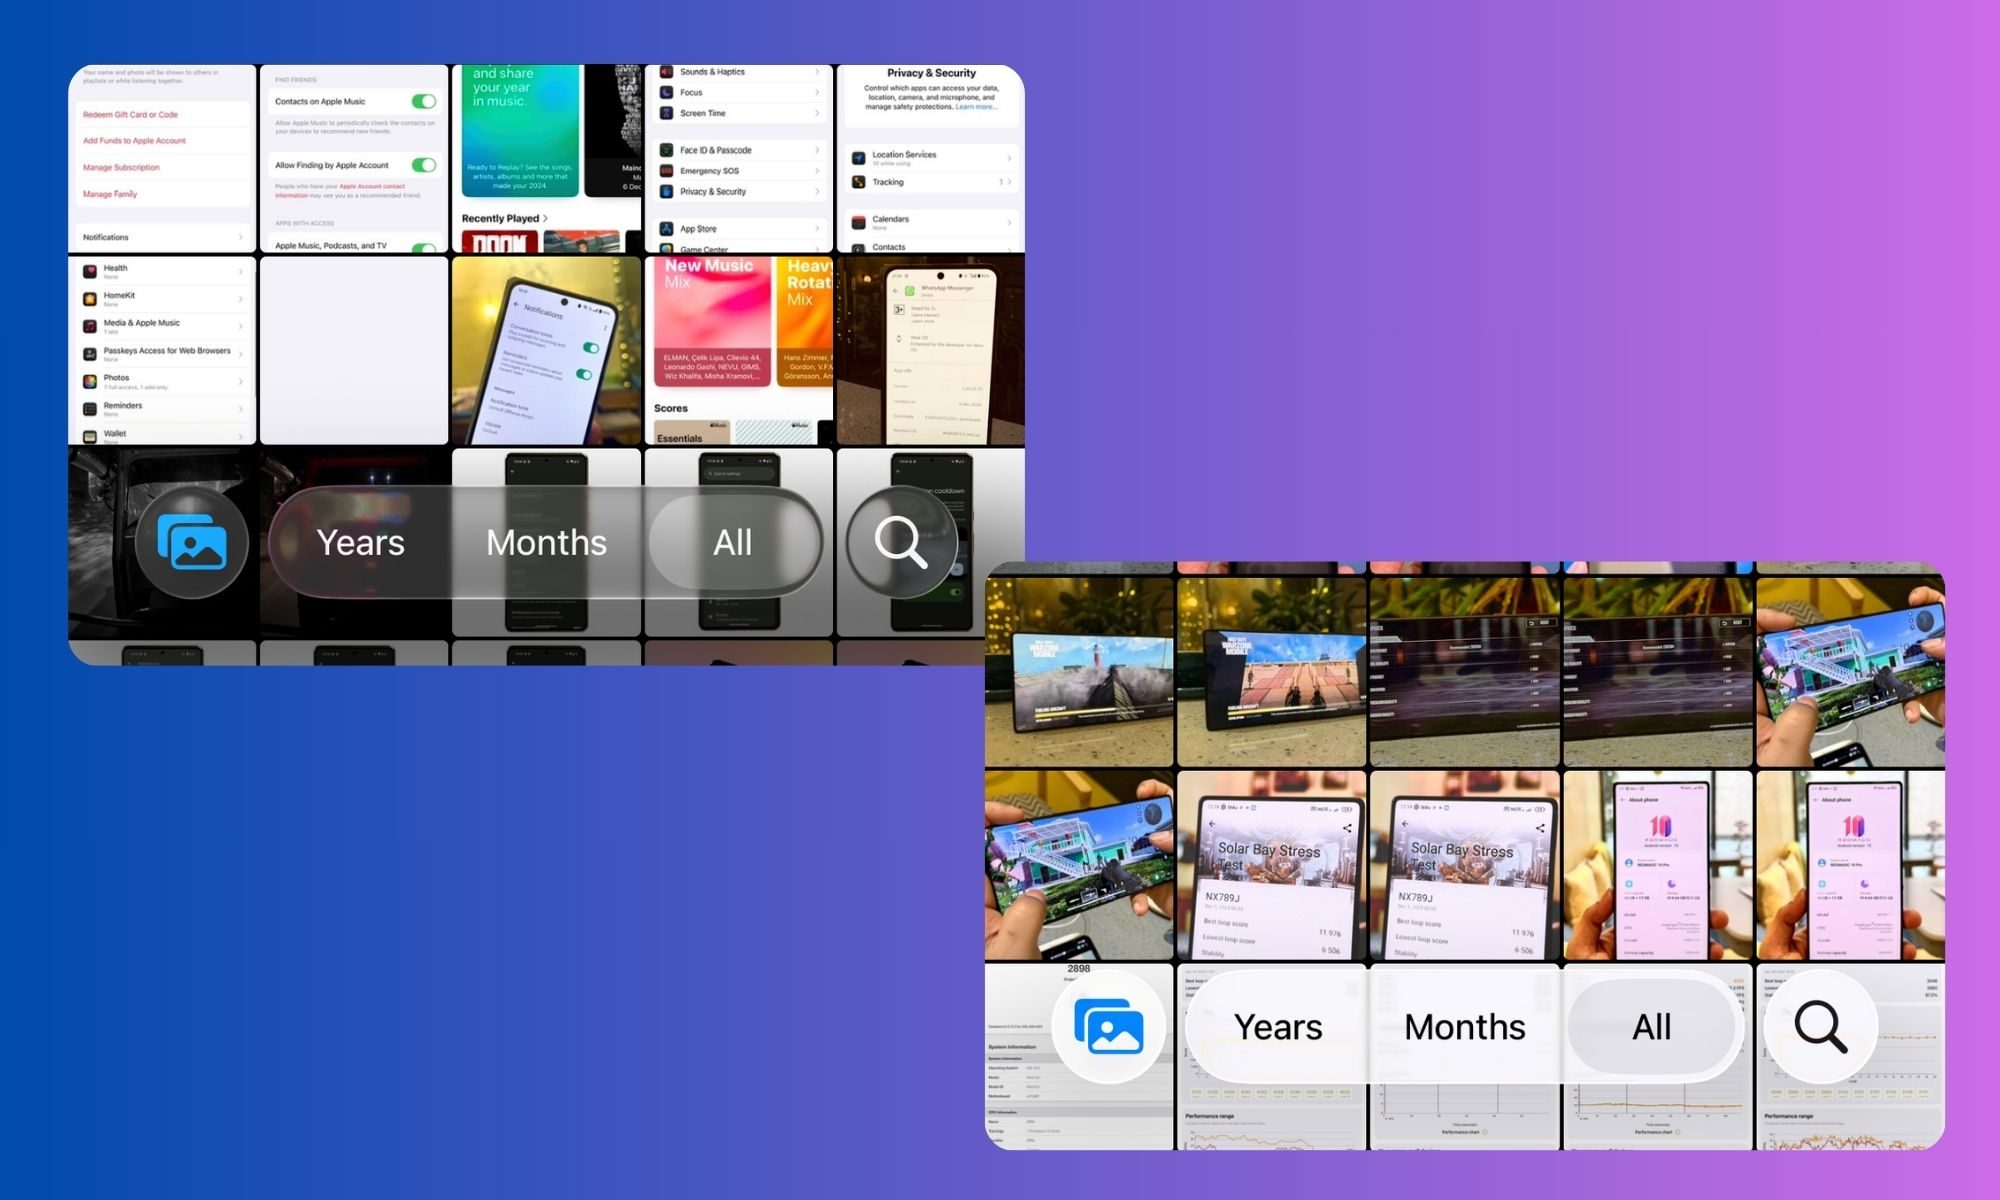Screen dimensions: 2000x1200
Task: Click the Face ID & Passcode icon
Action: click(666, 150)
